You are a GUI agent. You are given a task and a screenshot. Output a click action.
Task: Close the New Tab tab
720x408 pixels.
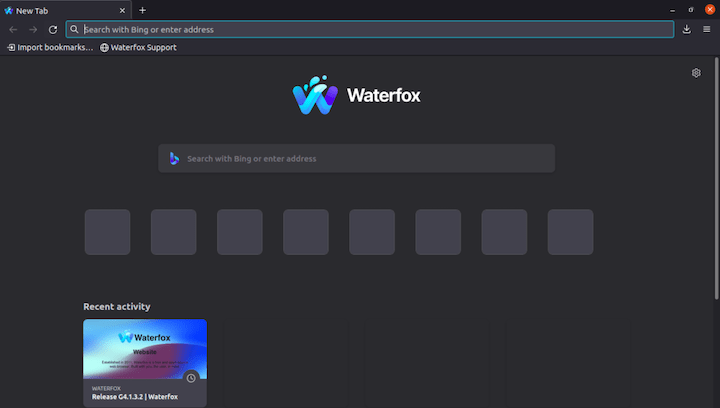(122, 11)
